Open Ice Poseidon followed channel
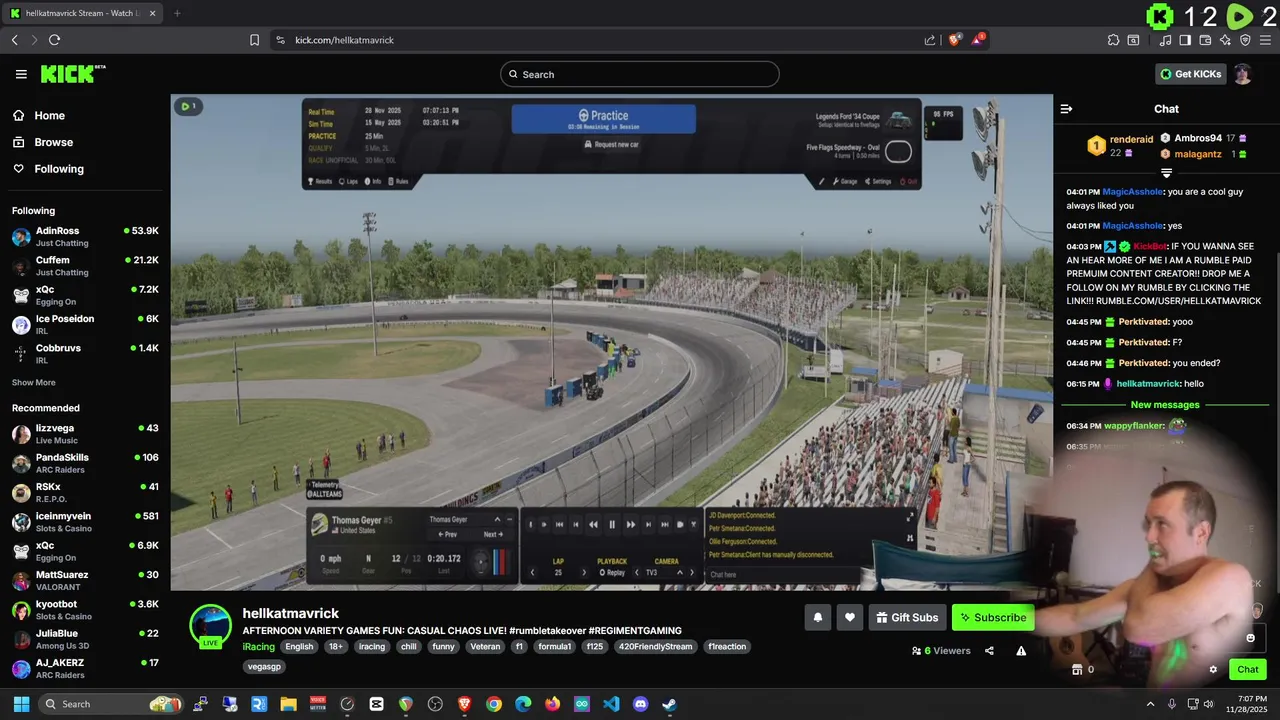This screenshot has width=1280, height=720. [85, 325]
